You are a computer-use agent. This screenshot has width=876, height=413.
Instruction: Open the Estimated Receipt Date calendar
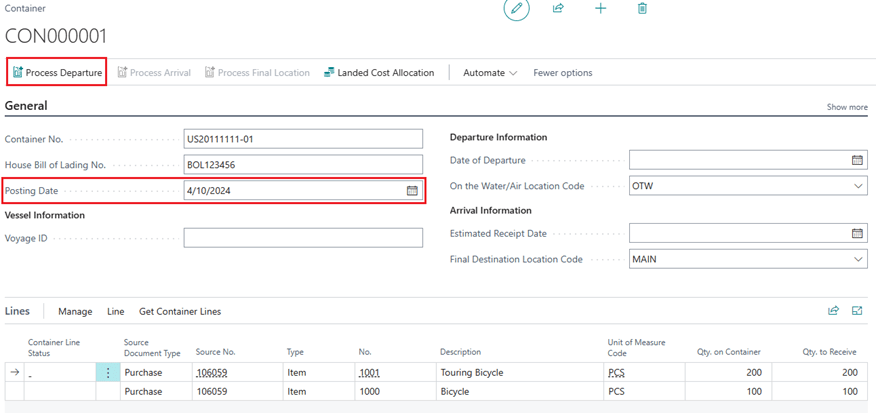(857, 233)
